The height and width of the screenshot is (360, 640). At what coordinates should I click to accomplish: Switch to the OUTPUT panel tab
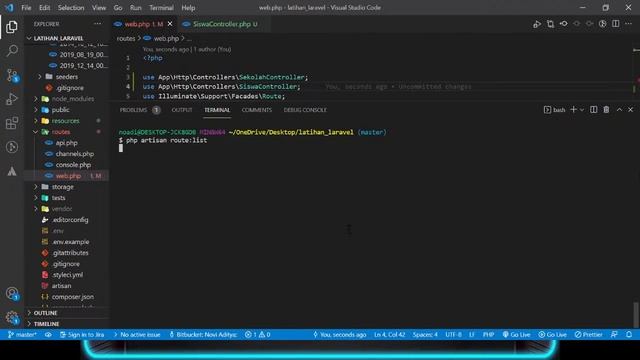[x=182, y=110]
